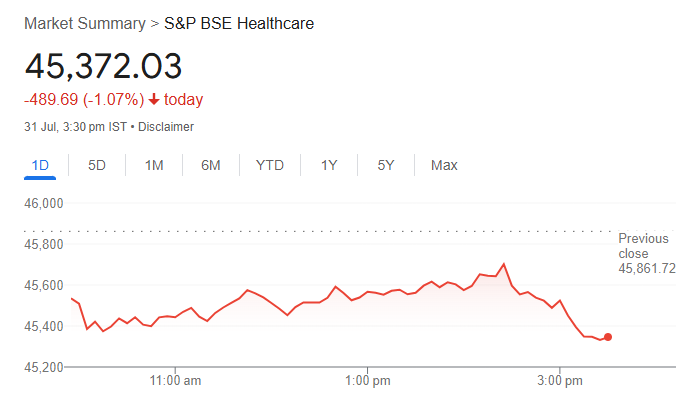The width and height of the screenshot is (686, 407).
Task: Click the 45,372.03 index value
Action: coord(104,66)
